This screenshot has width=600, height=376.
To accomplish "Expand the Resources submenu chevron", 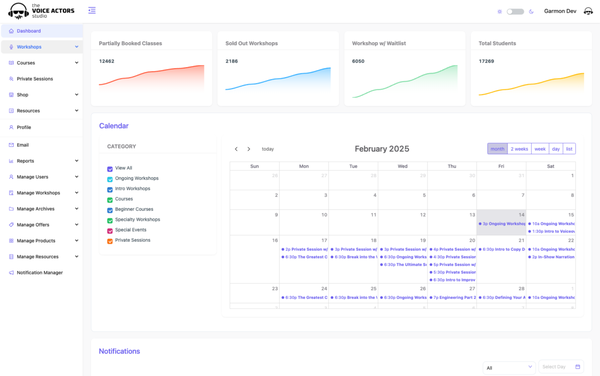I will [77, 111].
